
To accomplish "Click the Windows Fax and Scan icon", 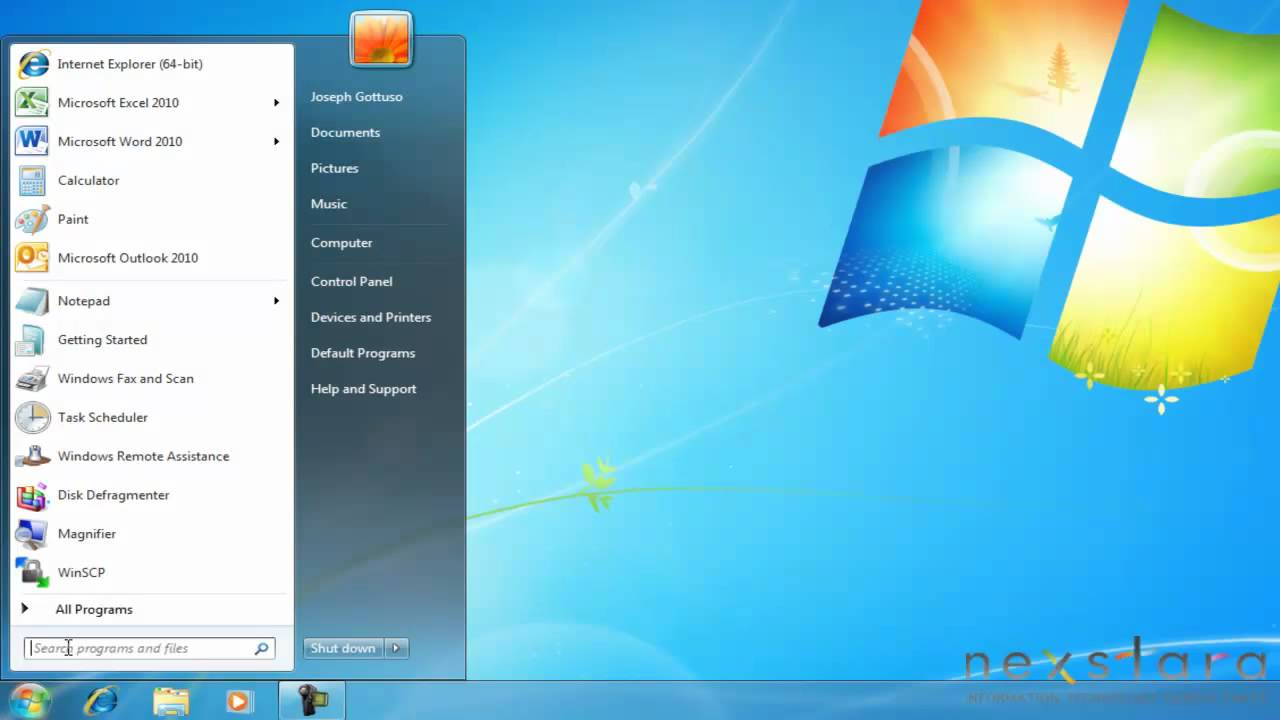I will click(x=32, y=379).
